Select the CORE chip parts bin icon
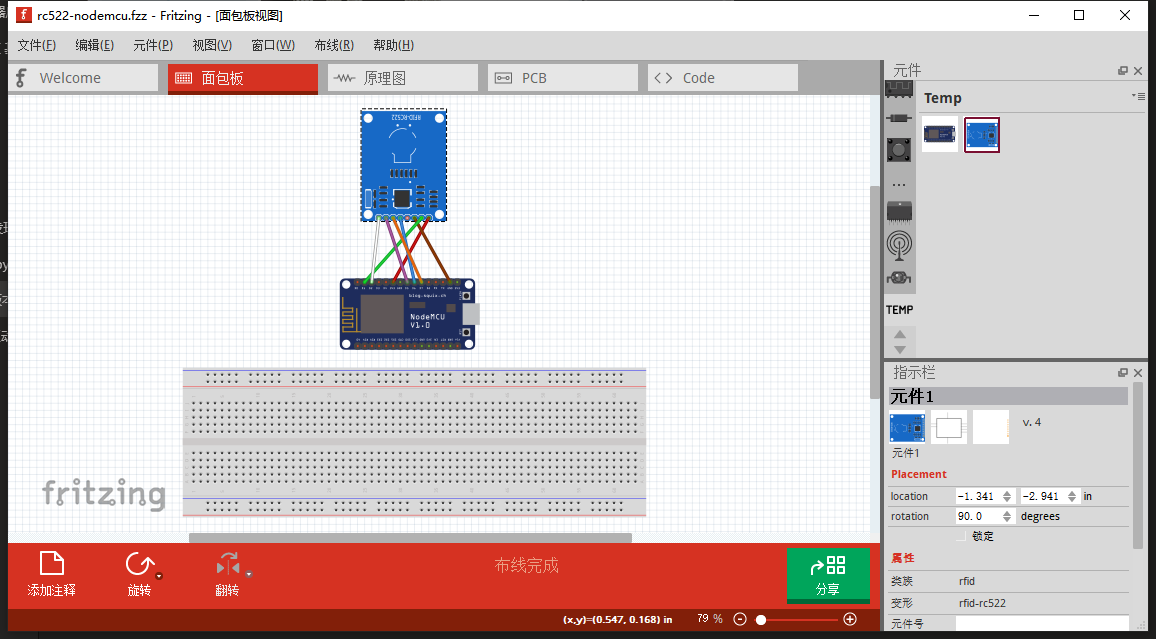 click(899, 90)
